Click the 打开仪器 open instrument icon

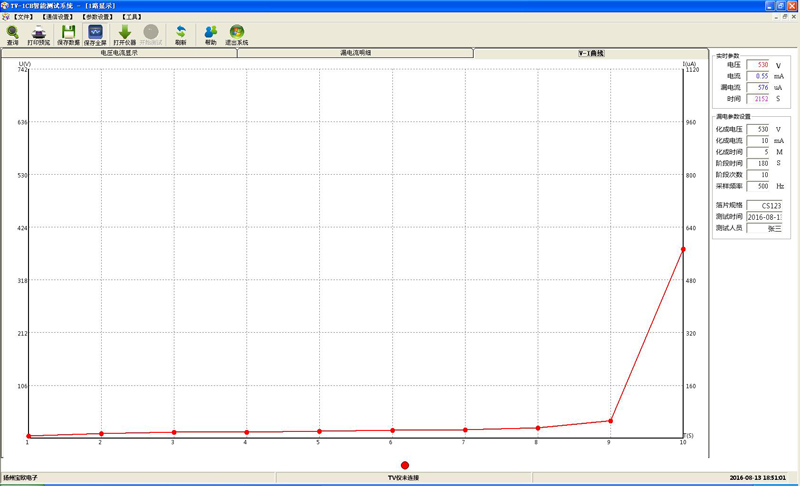(x=125, y=35)
